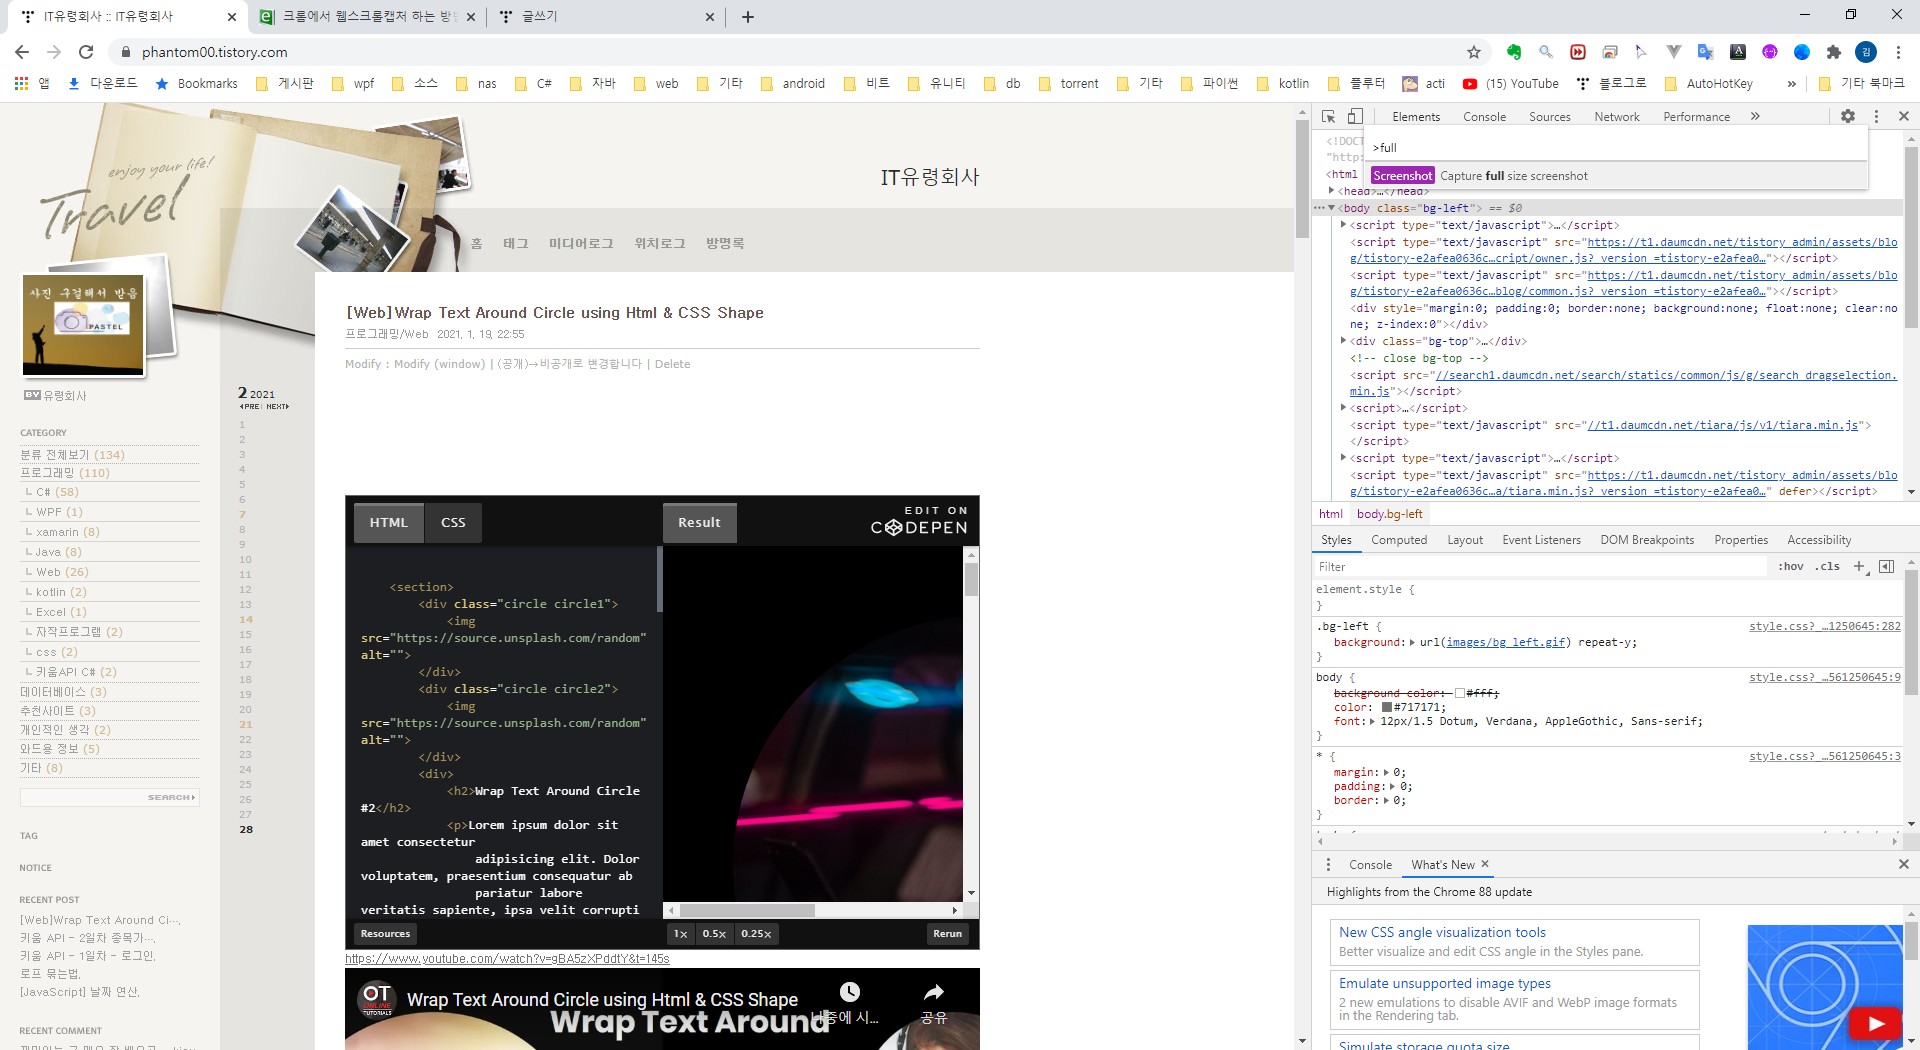Open the tiara.min.js script link
The image size is (1920, 1050).
[1722, 425]
